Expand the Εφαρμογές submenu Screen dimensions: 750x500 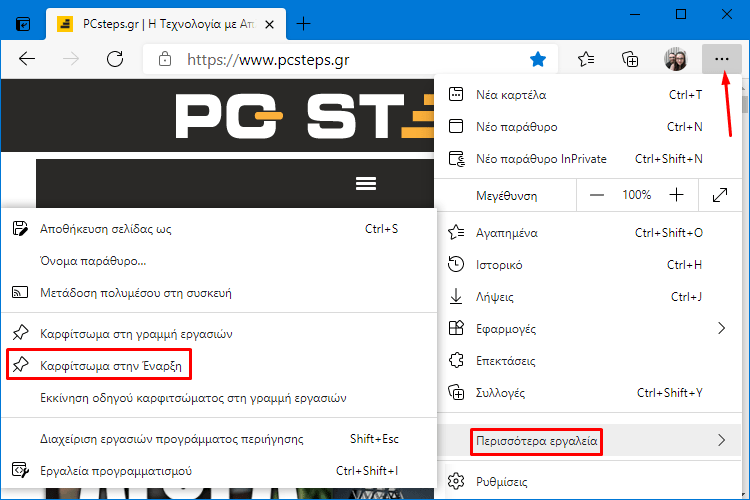tap(587, 329)
